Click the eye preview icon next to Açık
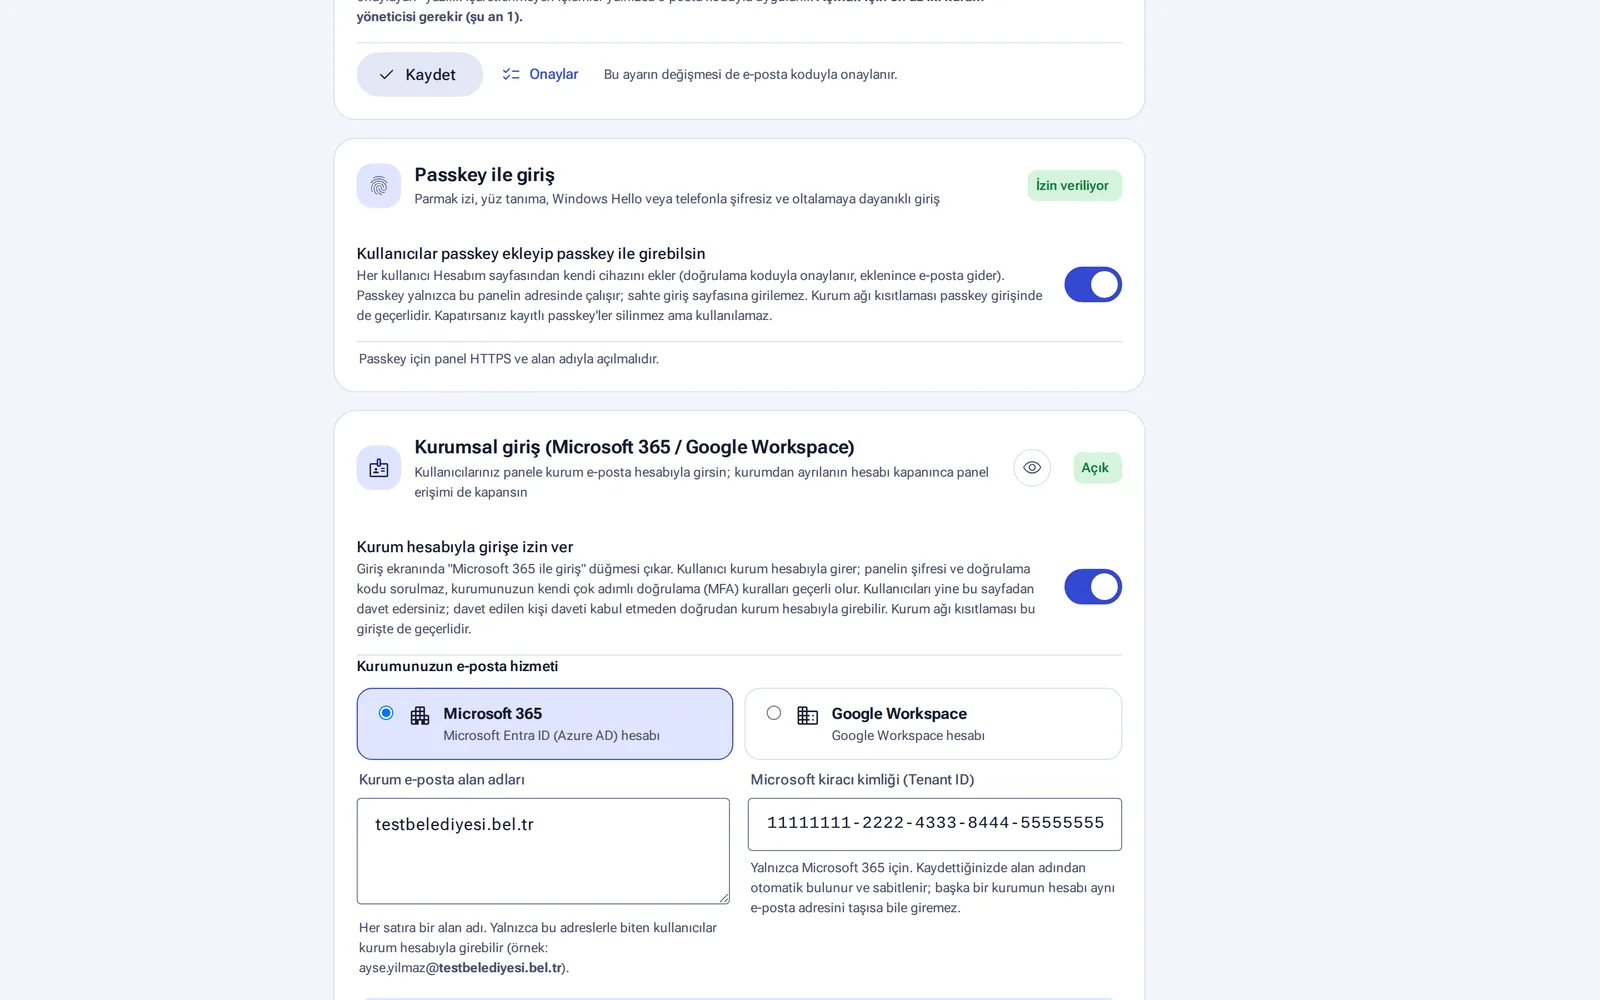This screenshot has height=1000, width=1600. (x=1032, y=468)
